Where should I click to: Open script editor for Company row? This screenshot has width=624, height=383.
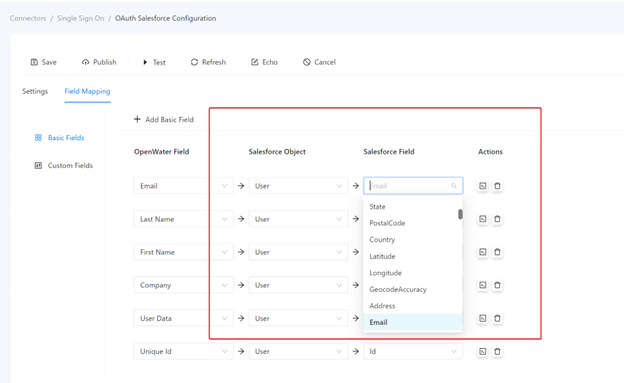(x=482, y=285)
